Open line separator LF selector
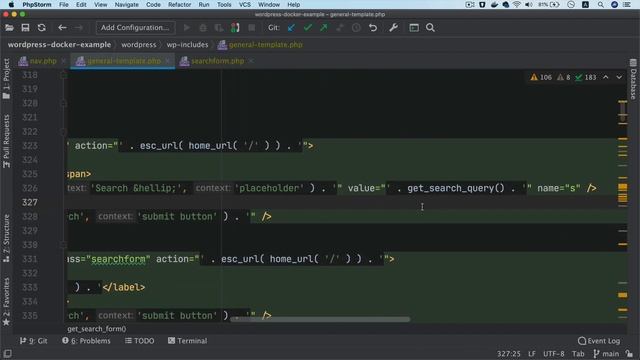The height and width of the screenshot is (360, 640). (532, 354)
